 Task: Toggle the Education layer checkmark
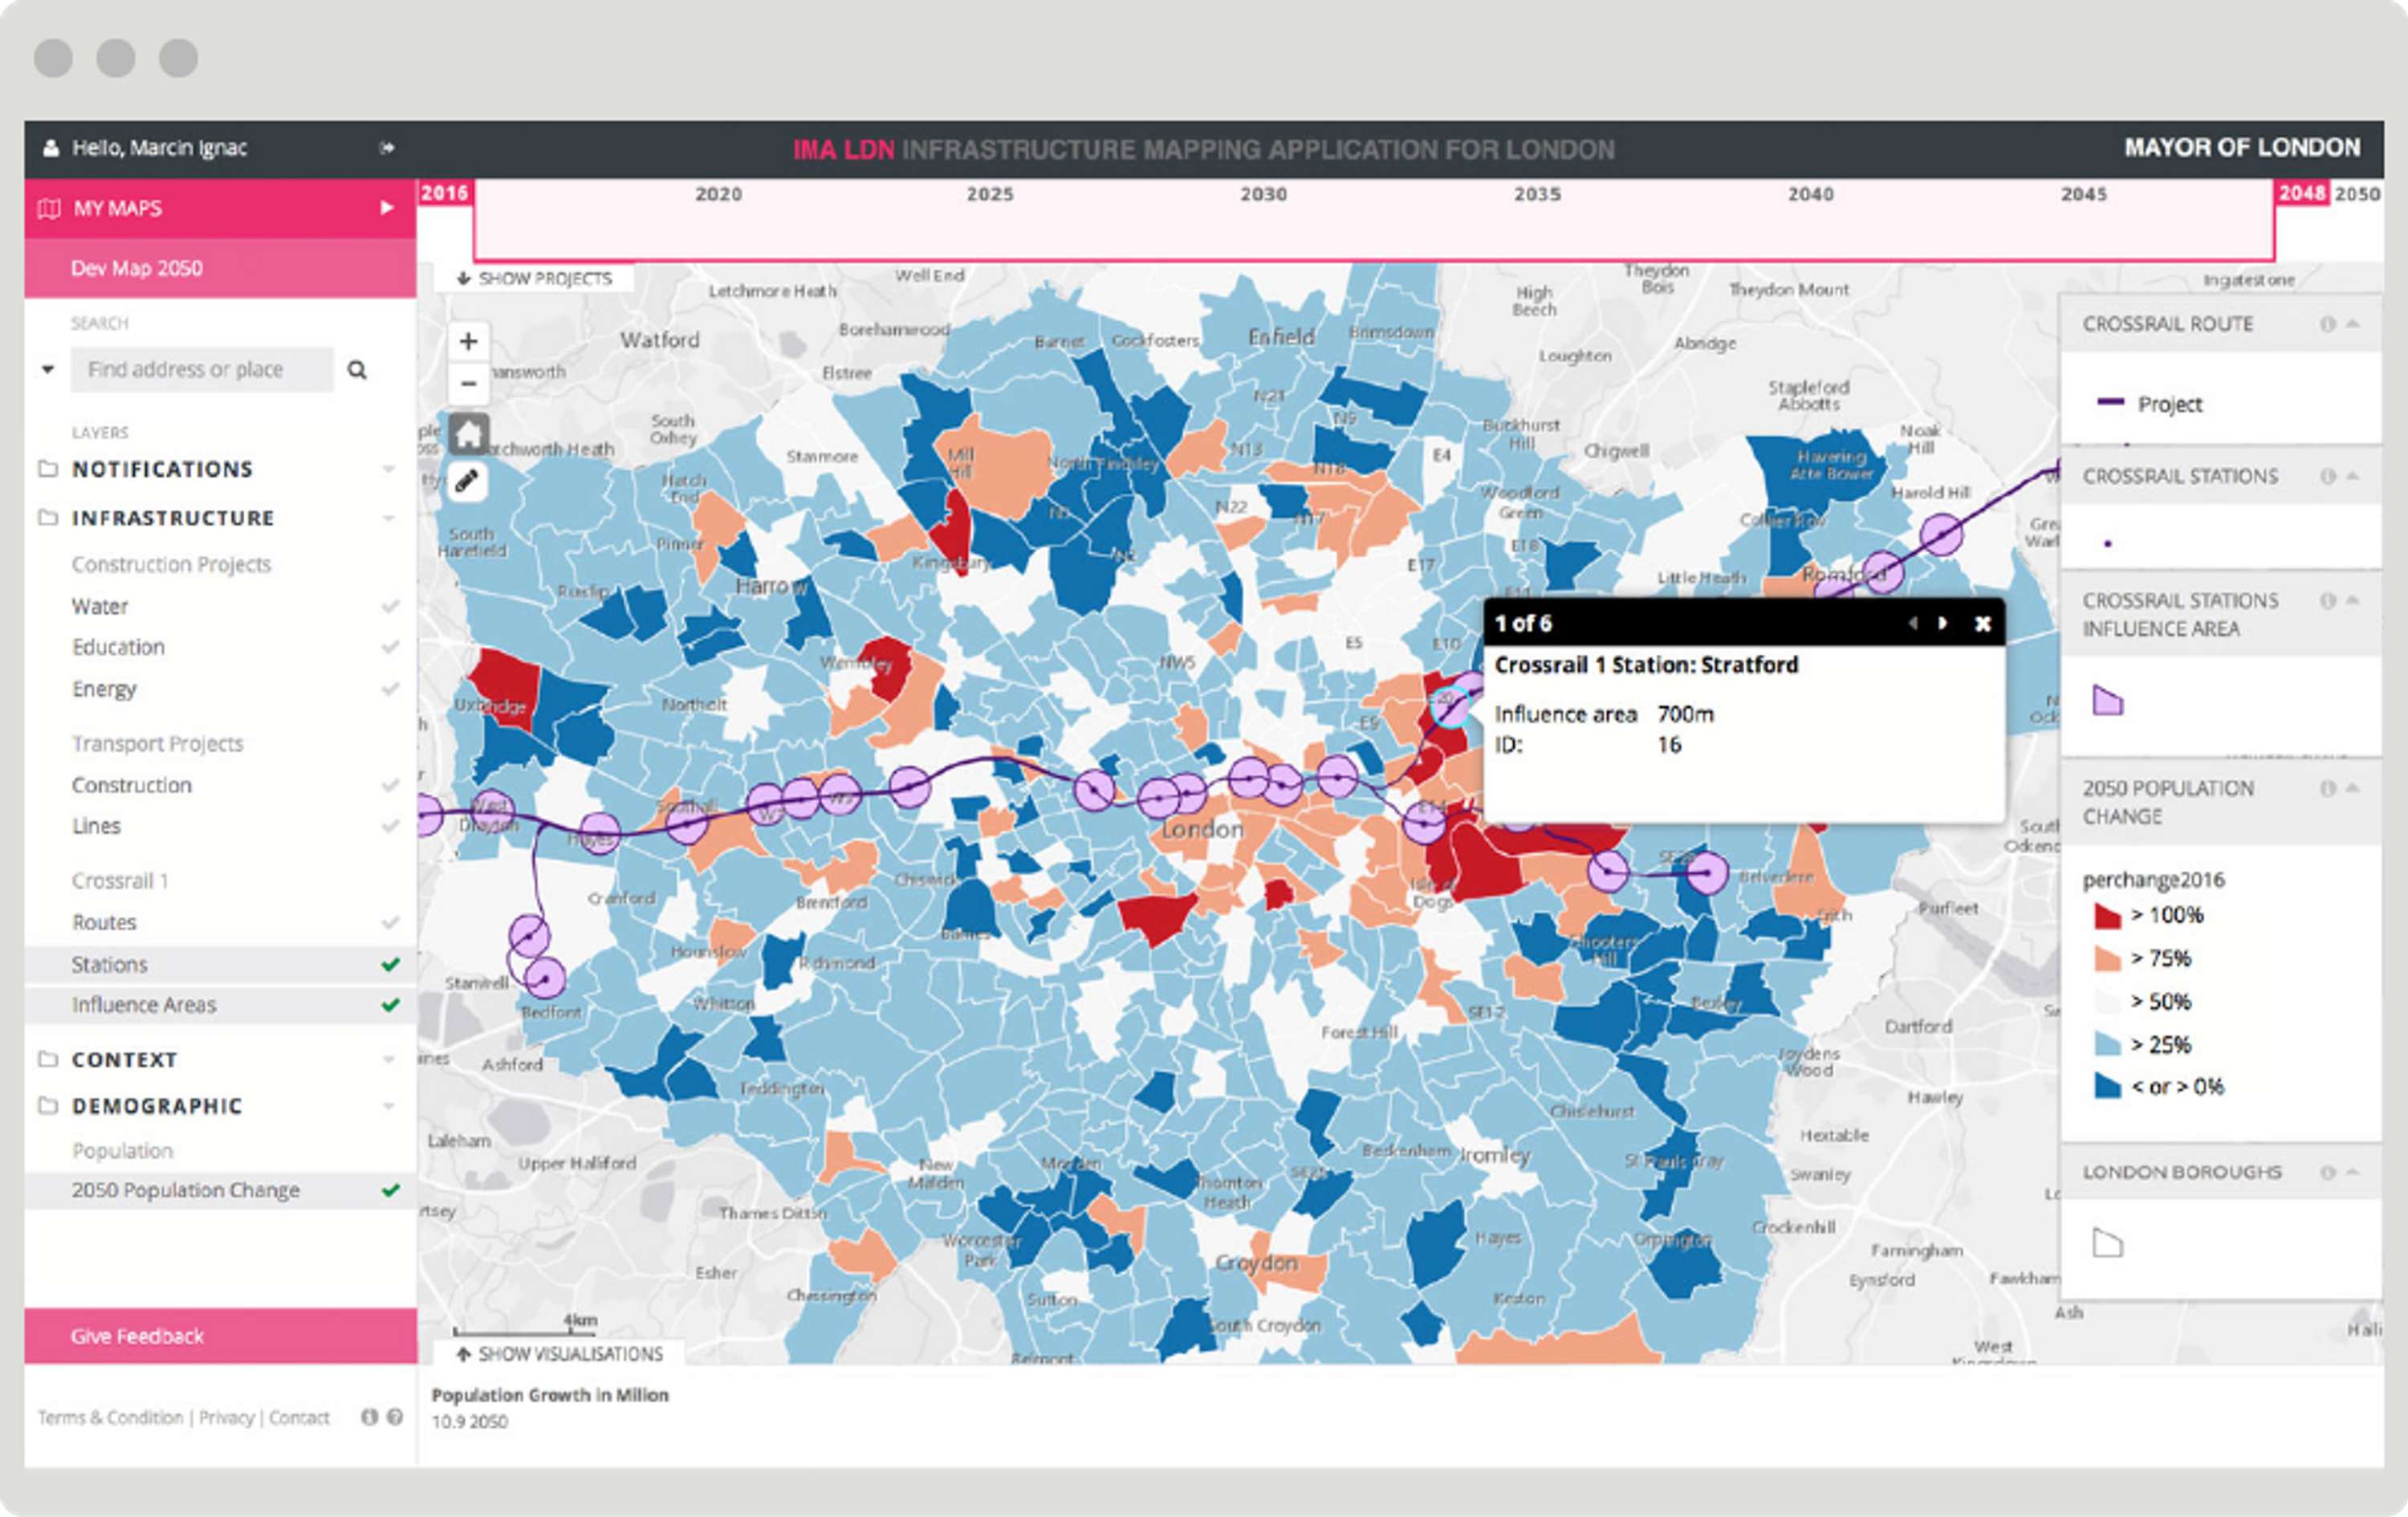(390, 647)
